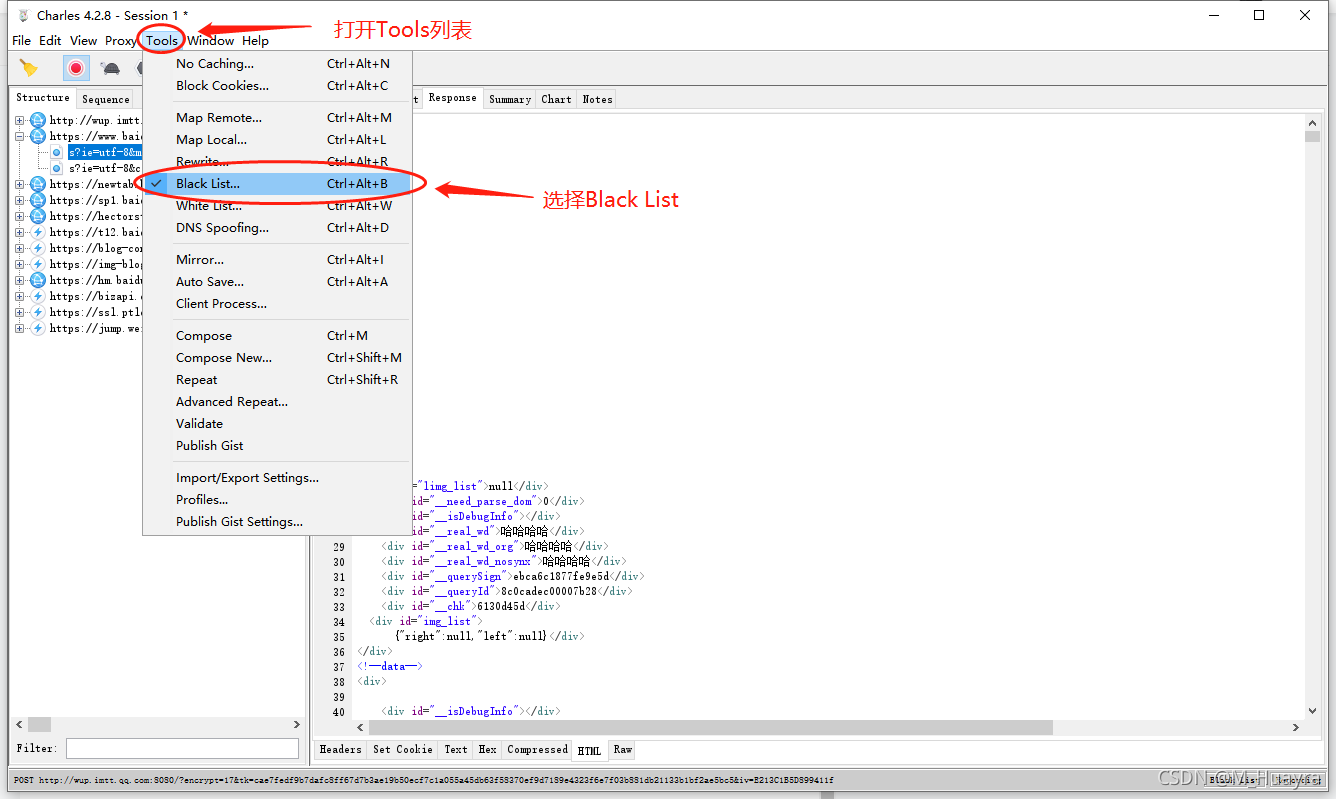Expand the http://wup.imtt host node
Image resolution: width=1336 pixels, height=799 pixels.
click(x=20, y=120)
